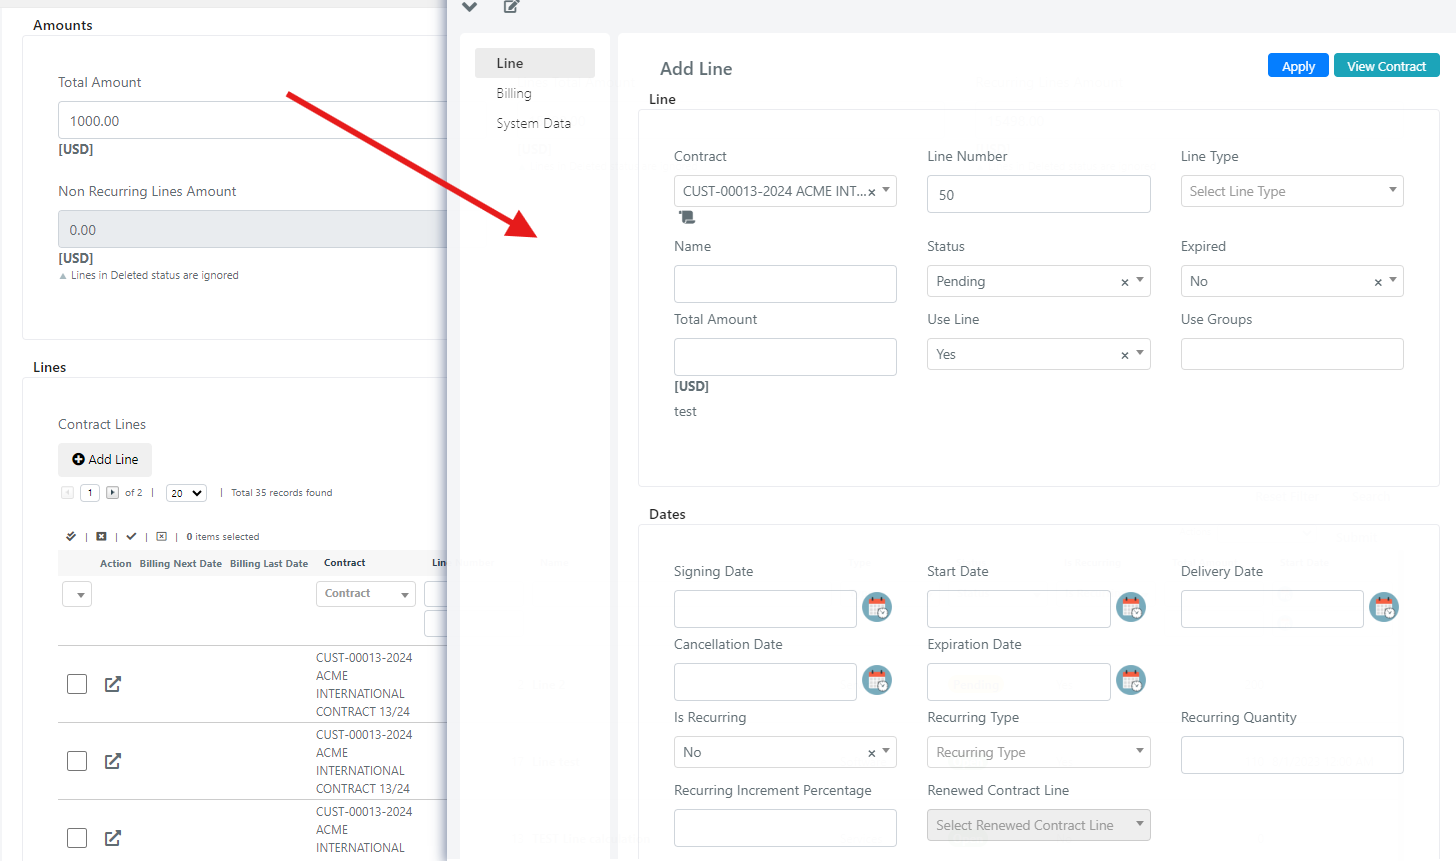Click the background Total Amount field 1000.00

pyautogui.click(x=252, y=120)
